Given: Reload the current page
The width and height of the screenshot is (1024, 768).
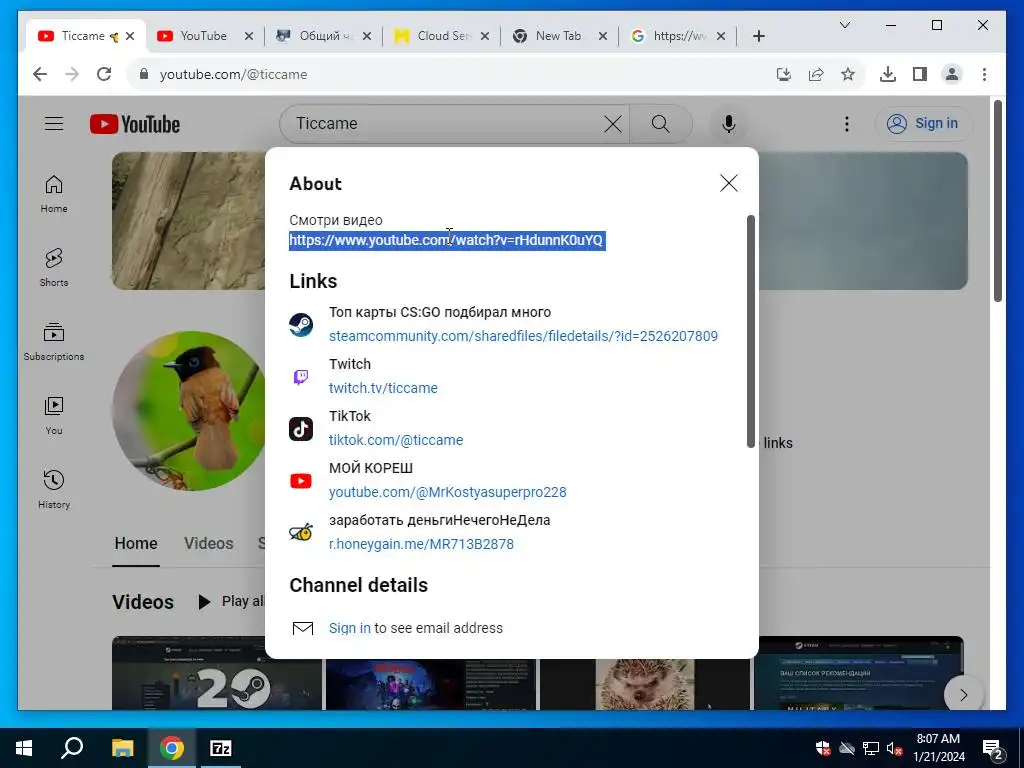Looking at the screenshot, I should click(104, 74).
